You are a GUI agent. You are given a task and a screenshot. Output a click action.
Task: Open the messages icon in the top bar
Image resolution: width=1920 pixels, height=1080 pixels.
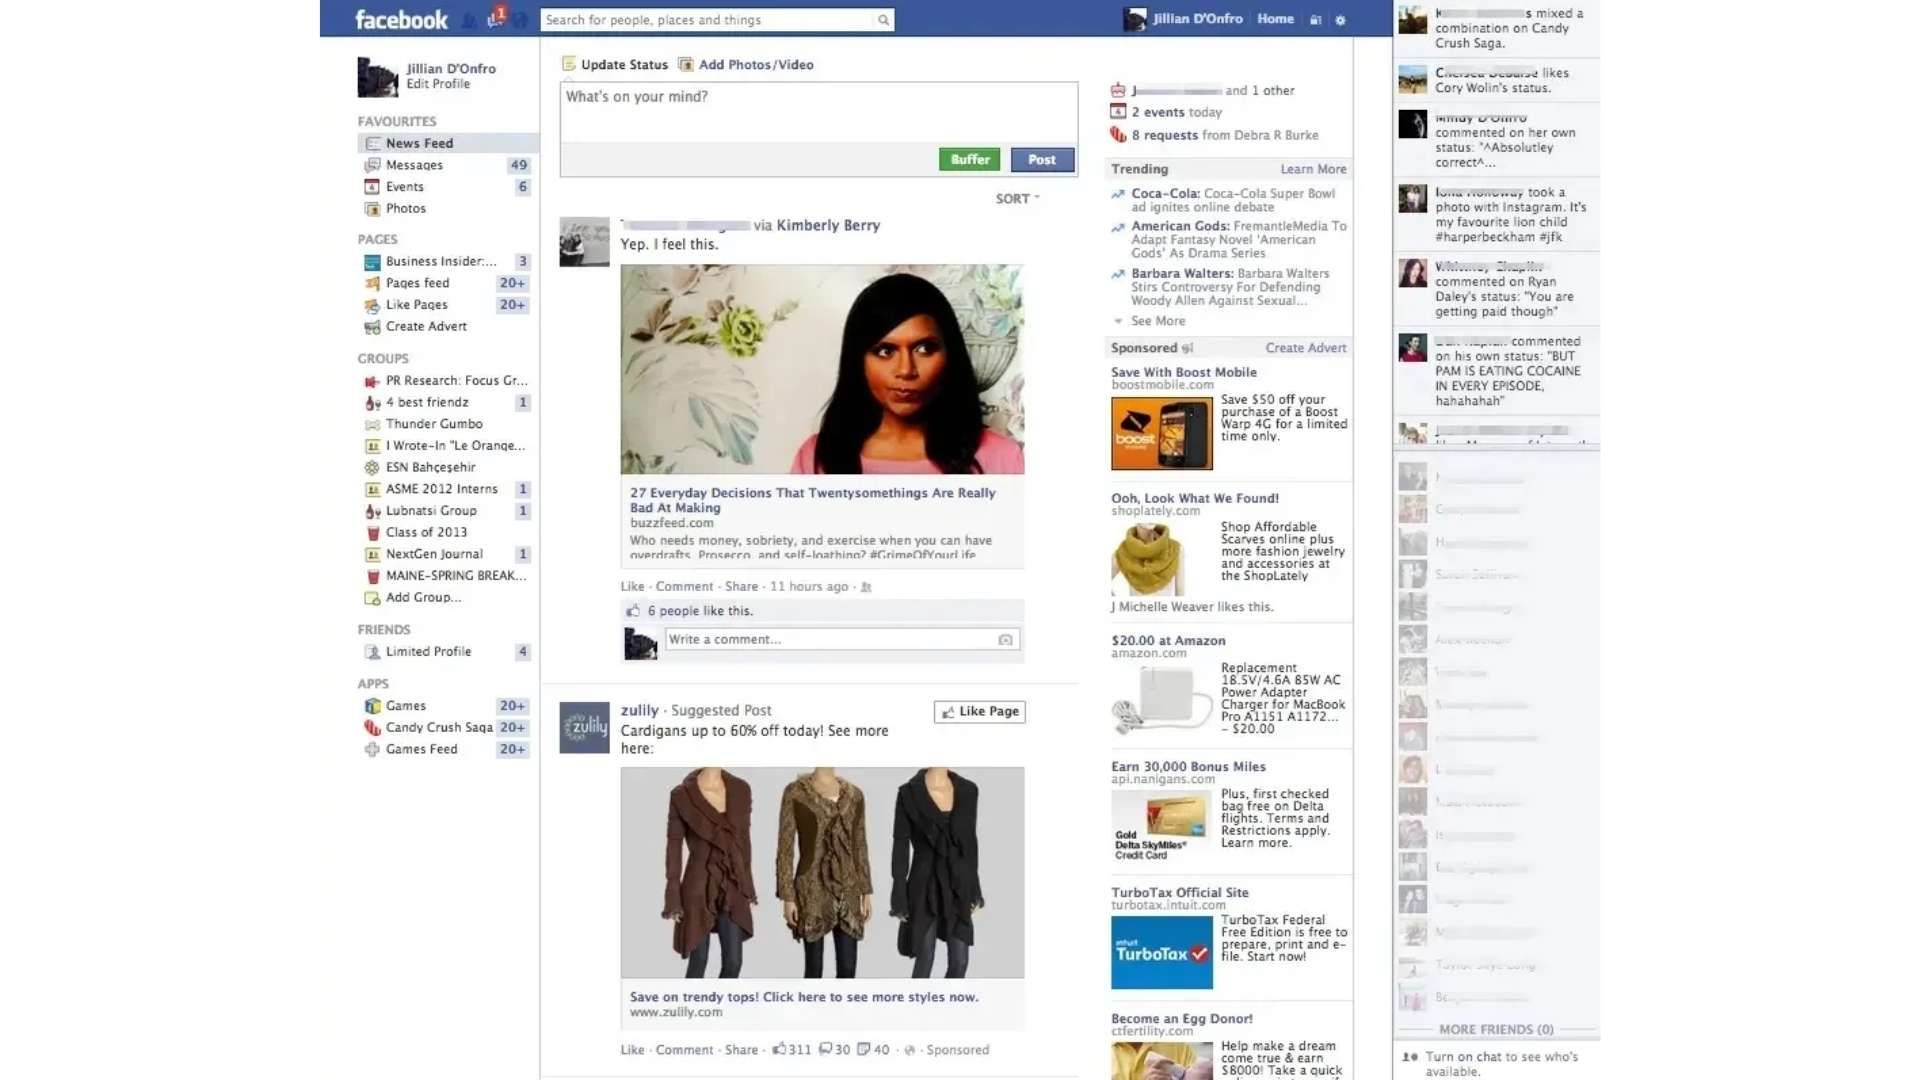[x=490, y=18]
